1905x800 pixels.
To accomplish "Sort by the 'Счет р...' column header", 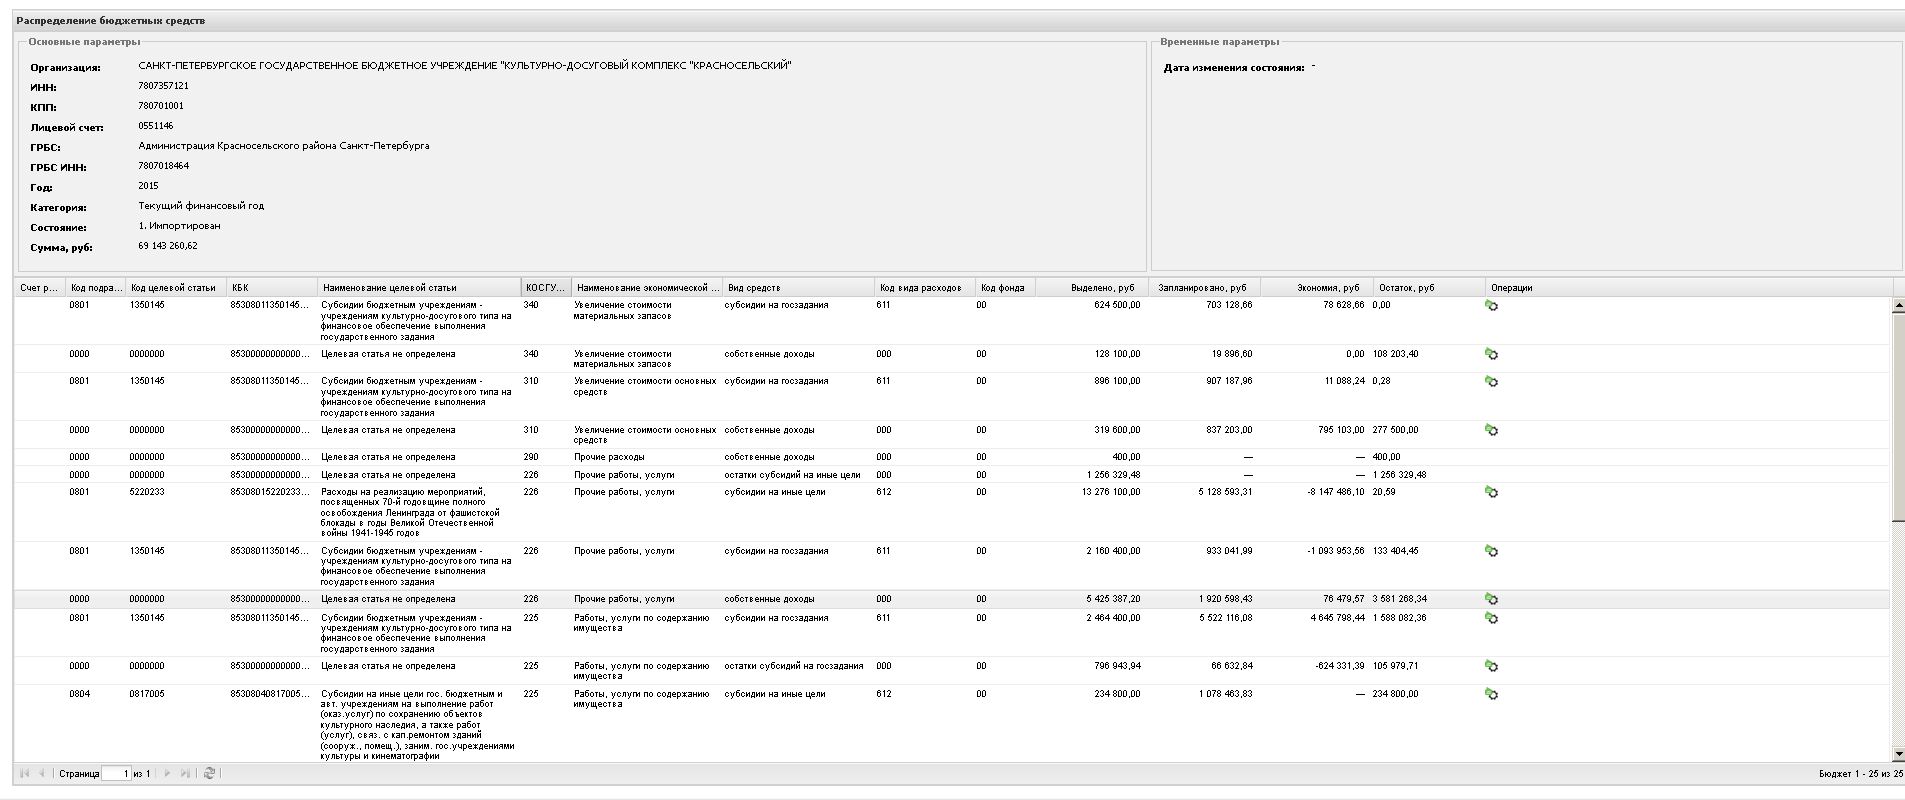I will point(39,288).
